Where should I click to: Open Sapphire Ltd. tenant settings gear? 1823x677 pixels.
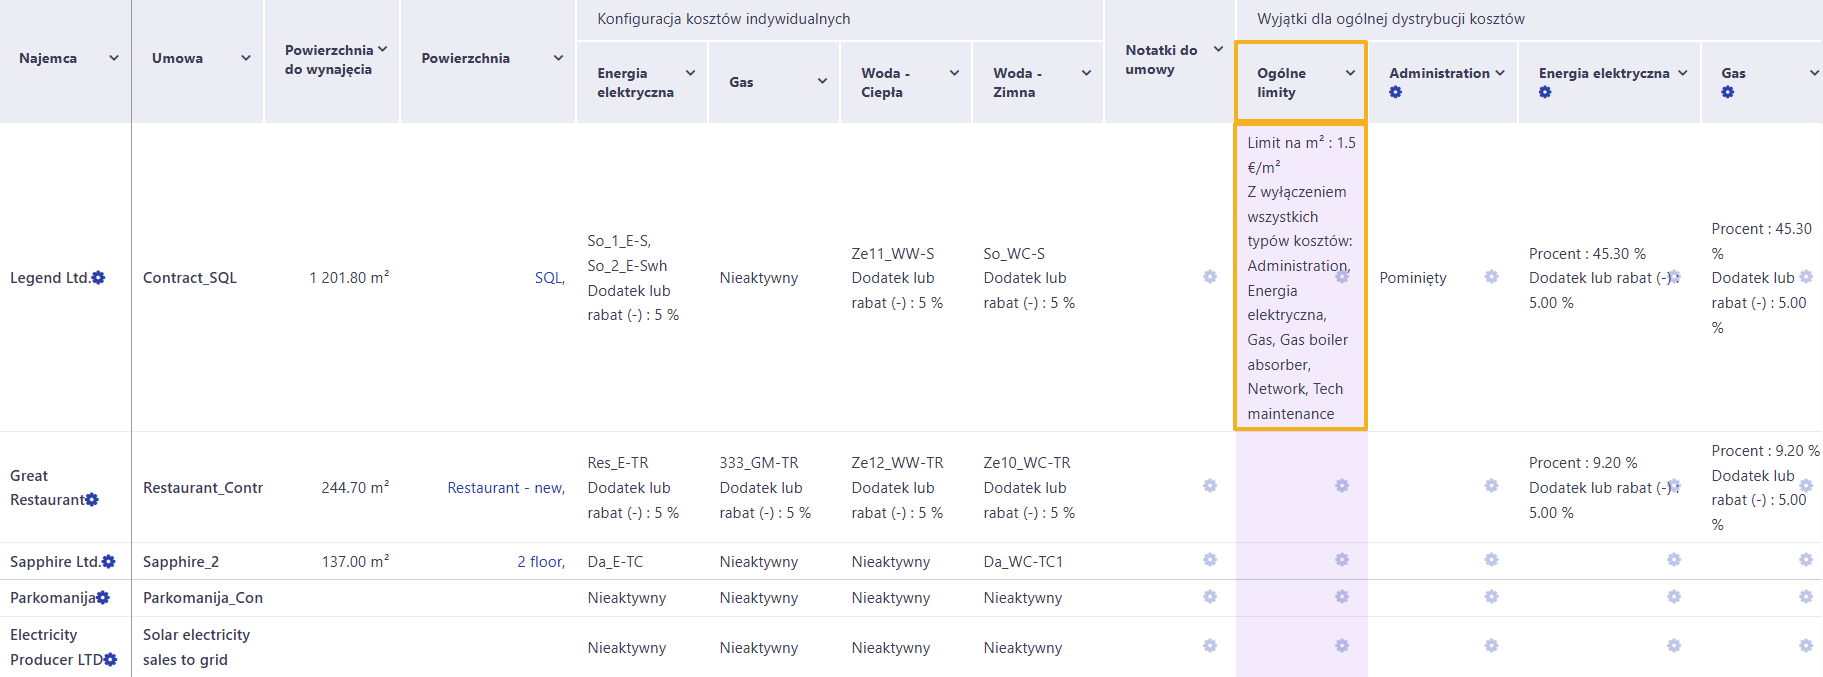pos(109,562)
